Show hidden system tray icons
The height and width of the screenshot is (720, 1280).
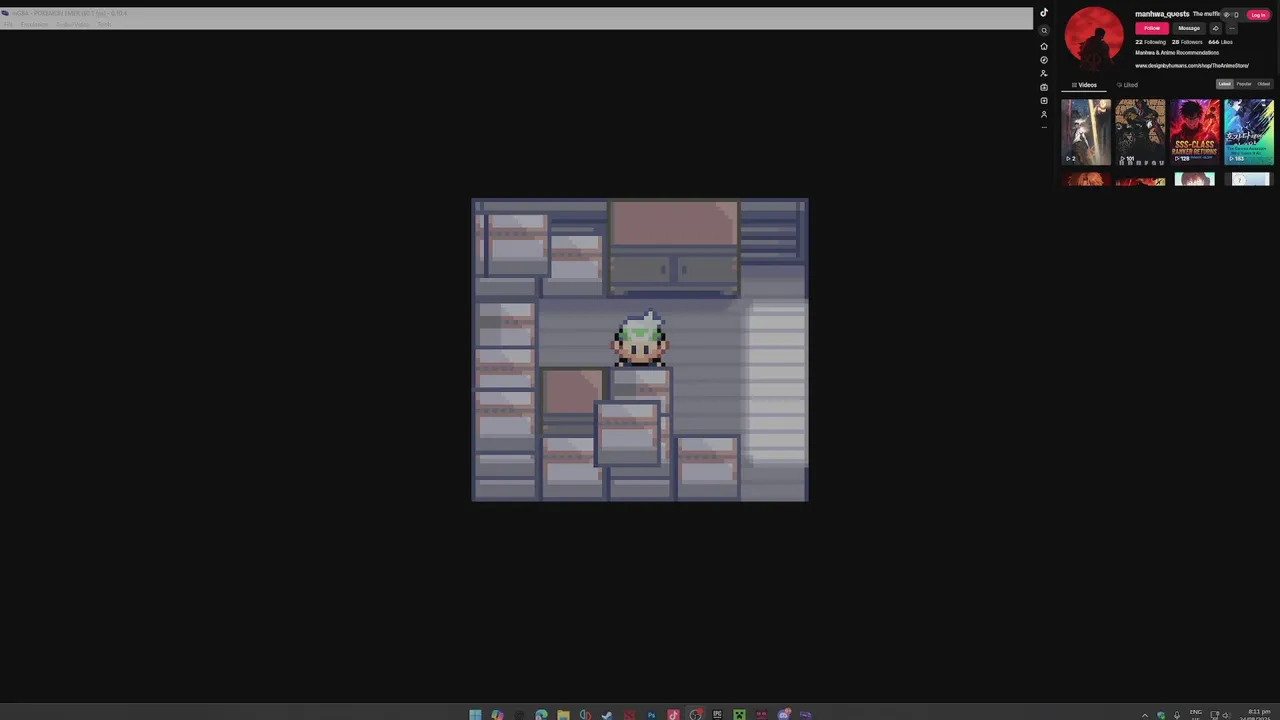[1145, 715]
